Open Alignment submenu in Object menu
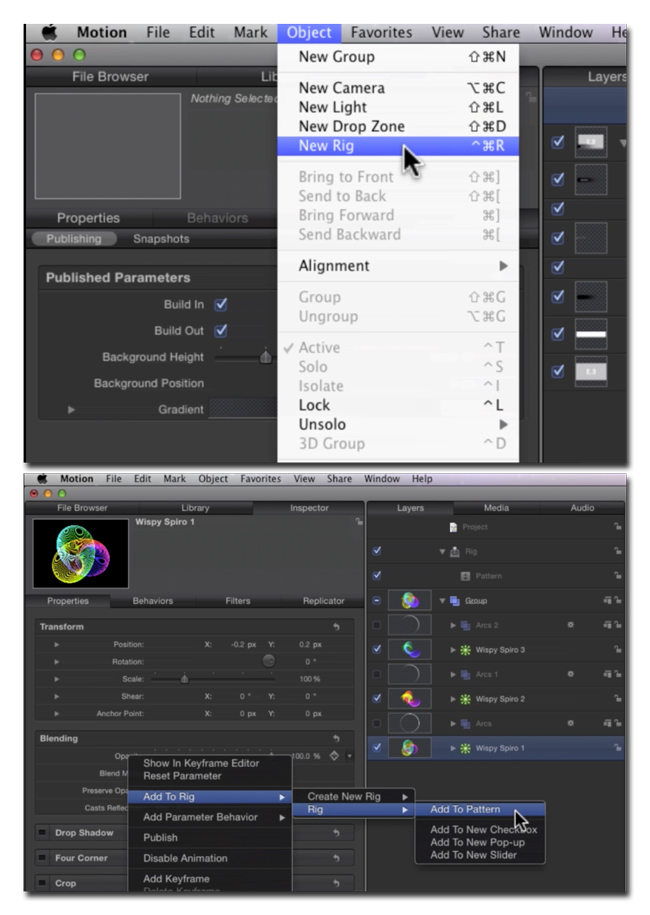The height and width of the screenshot is (915, 650). click(x=398, y=266)
